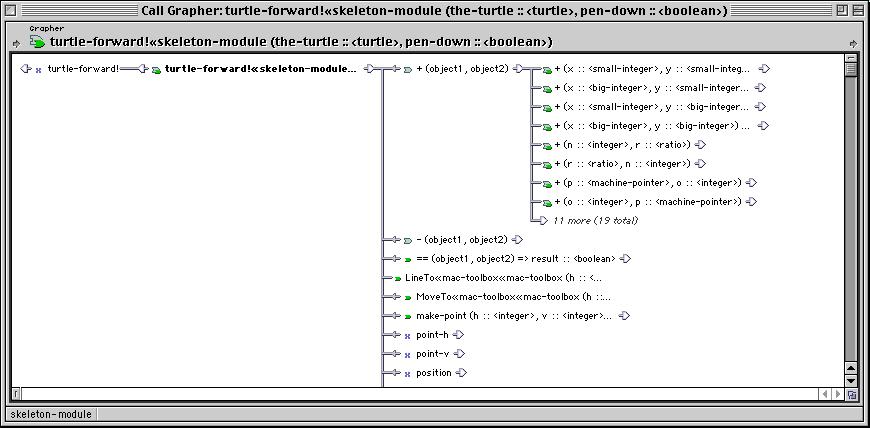The image size is (870, 428).
Task: Click the window collapse box in title bar
Action: tap(857, 10)
